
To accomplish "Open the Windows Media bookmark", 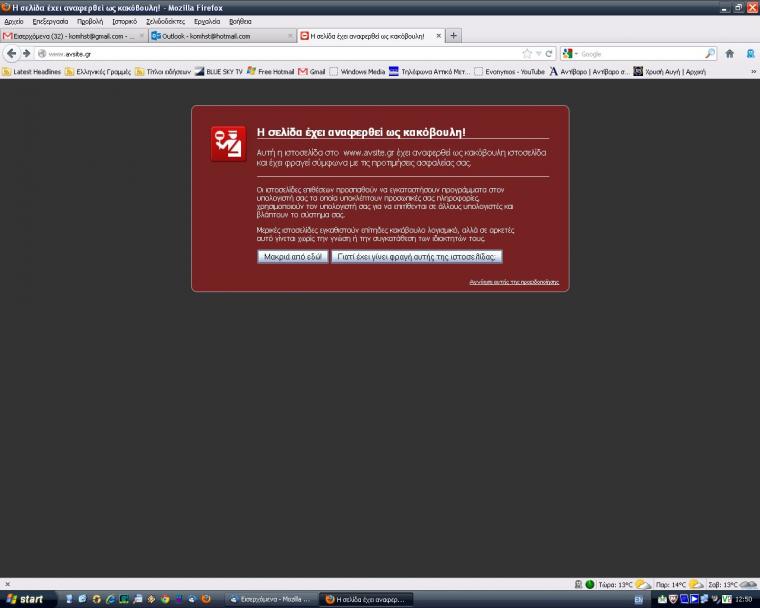I will point(357,72).
